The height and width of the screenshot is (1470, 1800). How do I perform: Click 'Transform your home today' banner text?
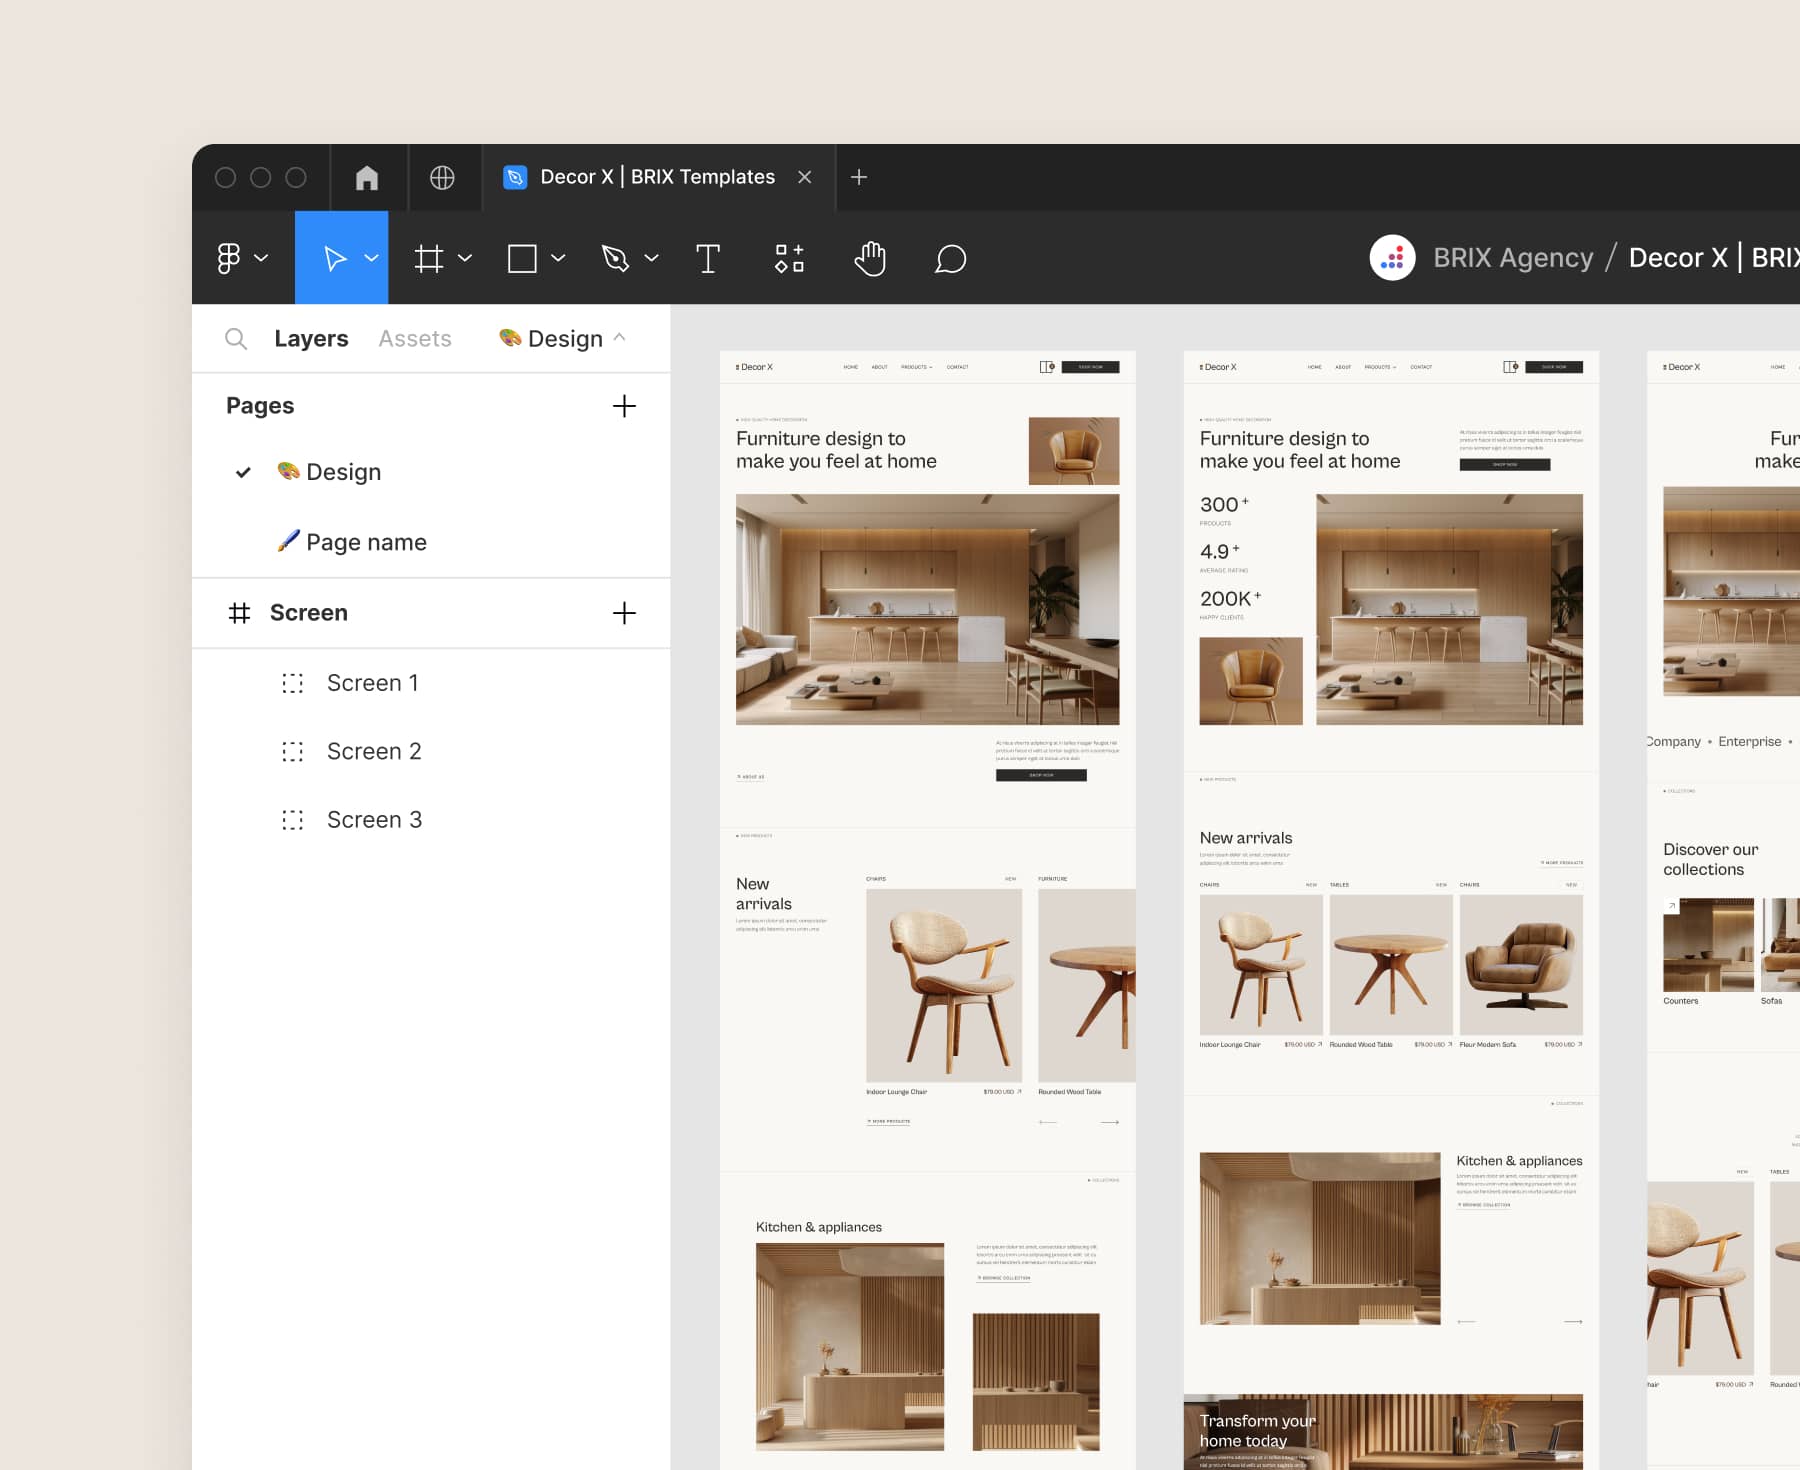(x=1257, y=1430)
